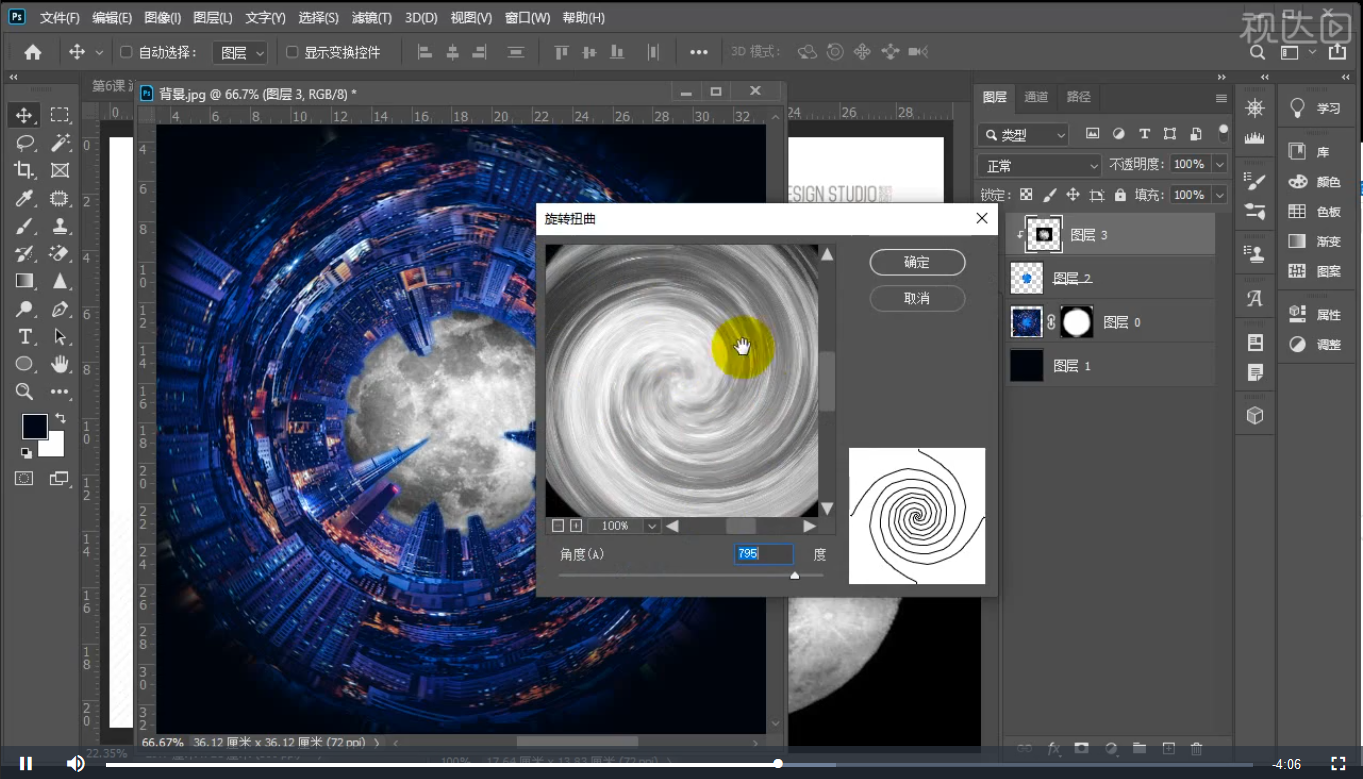
Task: Expand the 填充 fill dropdown arrow
Action: click(1219, 195)
